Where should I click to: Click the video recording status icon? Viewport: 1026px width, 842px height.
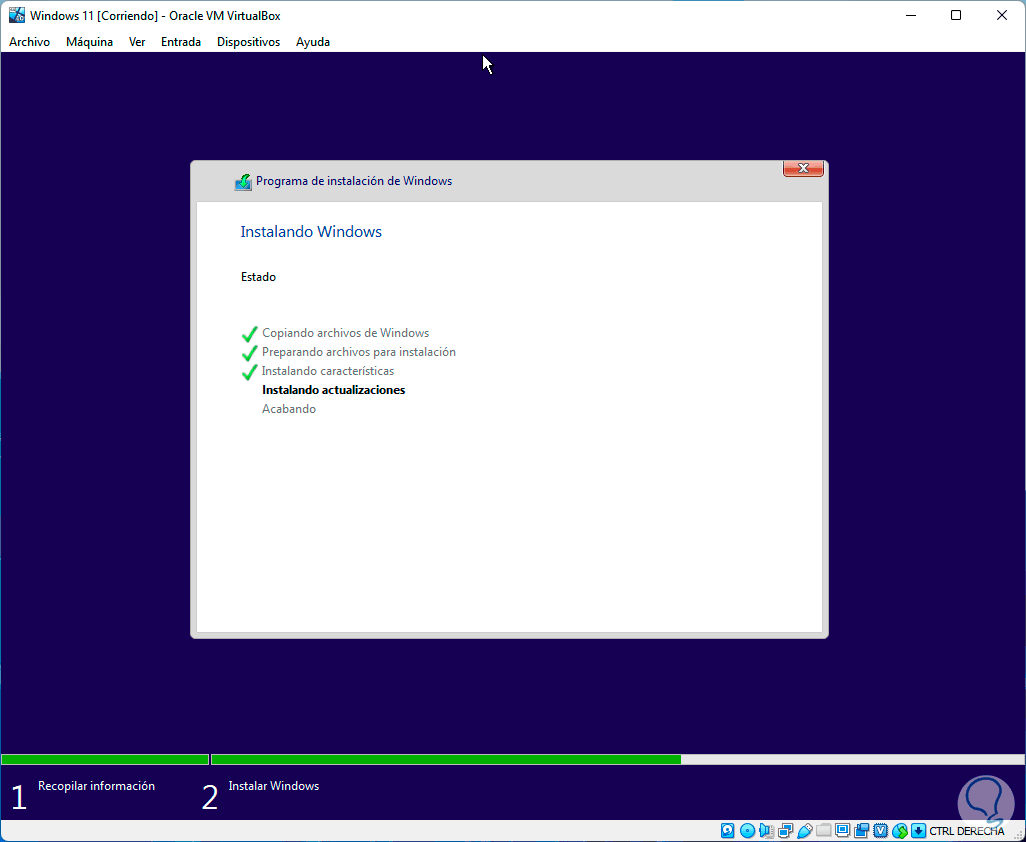[x=862, y=831]
